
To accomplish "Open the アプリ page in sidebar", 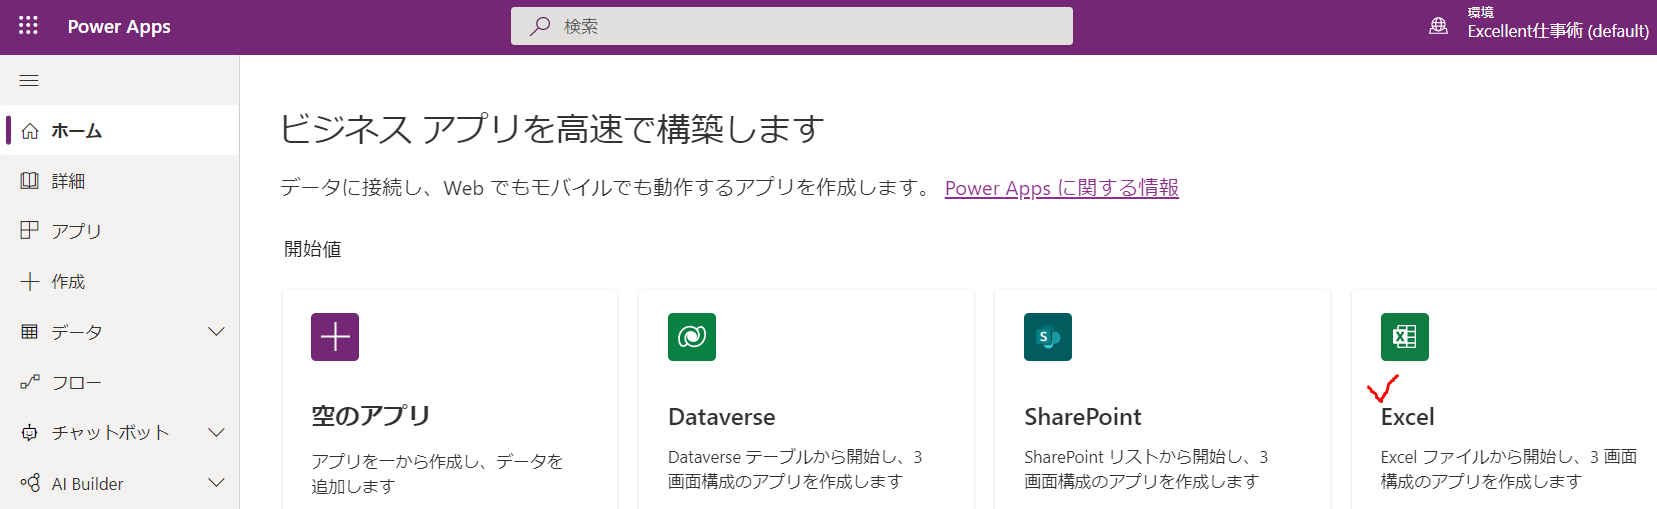I will click(77, 231).
